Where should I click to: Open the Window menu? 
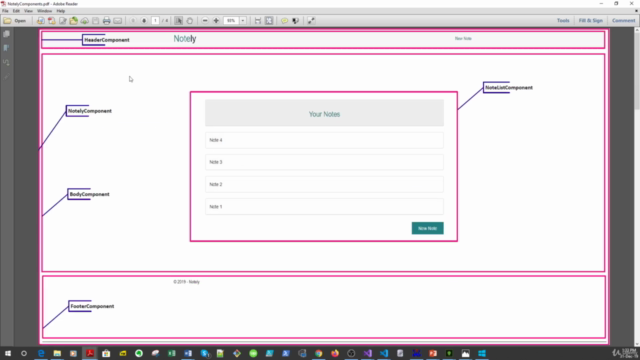44,11
